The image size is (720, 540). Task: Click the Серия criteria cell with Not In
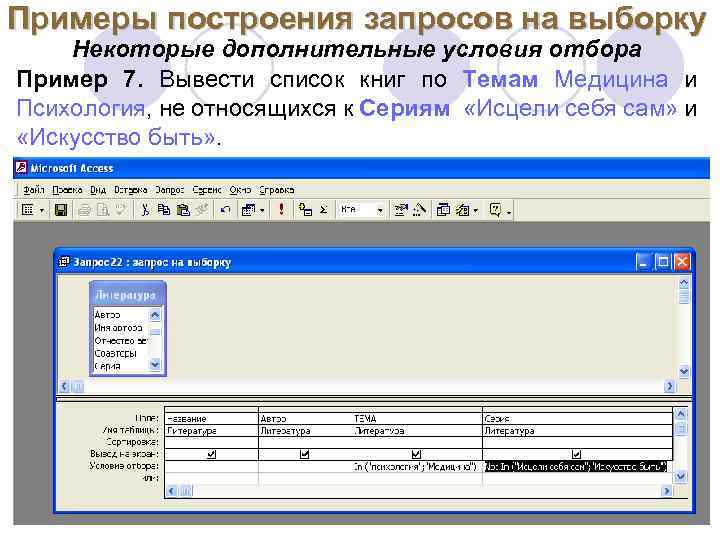(576, 467)
